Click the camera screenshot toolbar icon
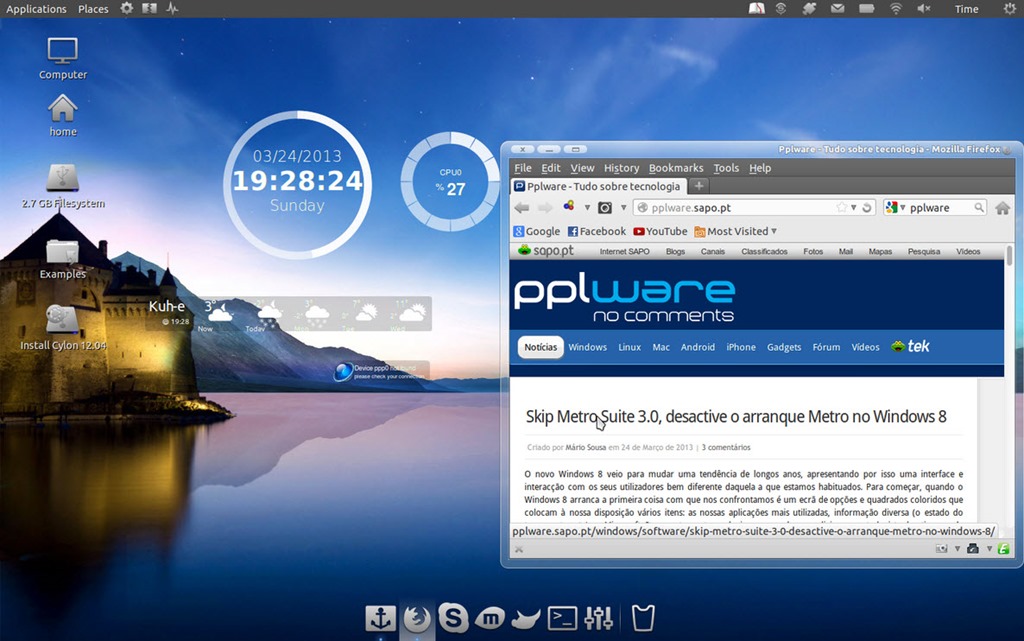 pyautogui.click(x=605, y=208)
